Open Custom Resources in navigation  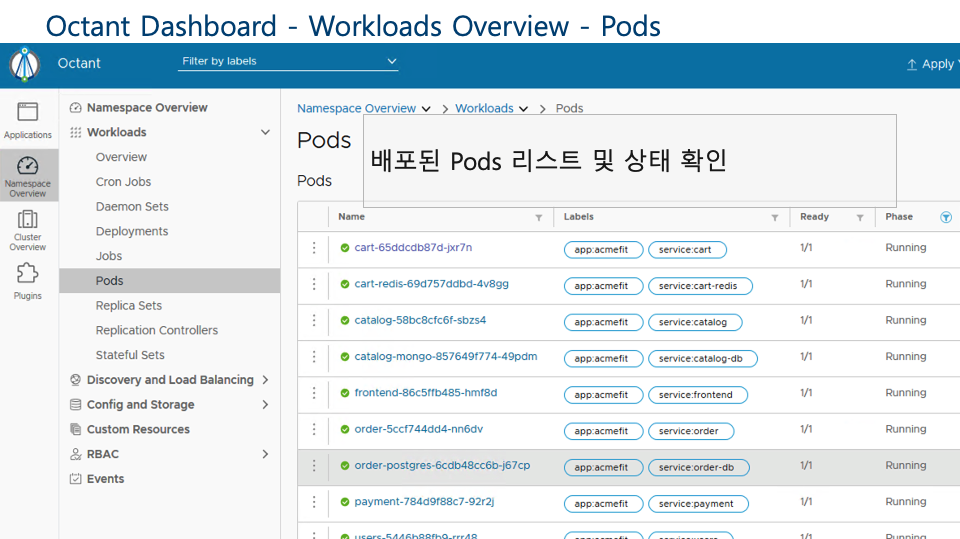(138, 429)
